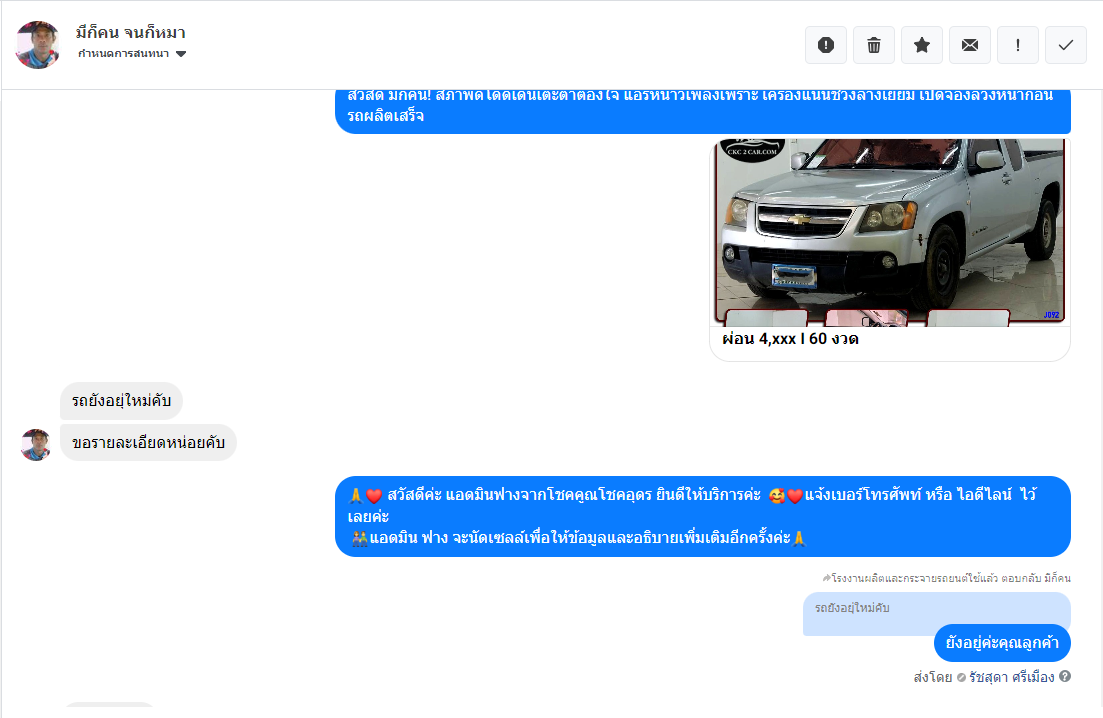
Task: Click contact name มีก็คน จนก็หมา
Action: [x=130, y=32]
